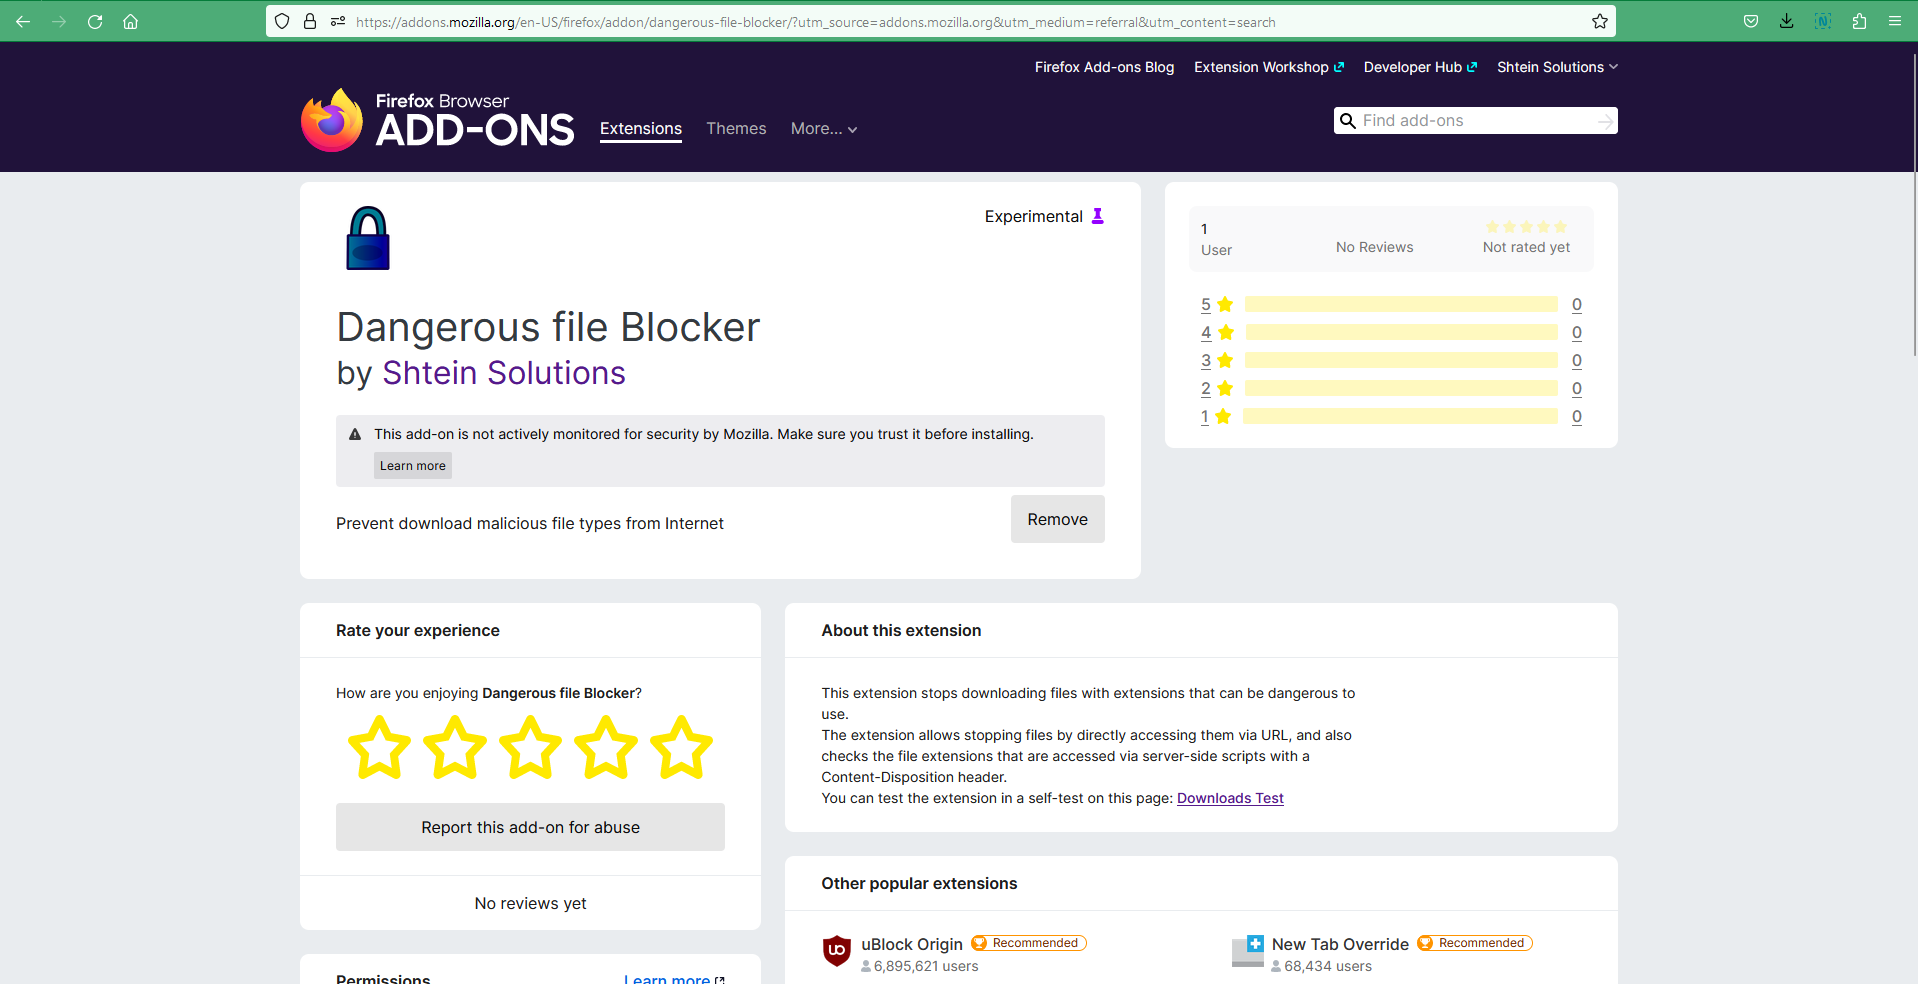Click the browser address bar URL
Screen dimensions: 1918x984
(815, 22)
